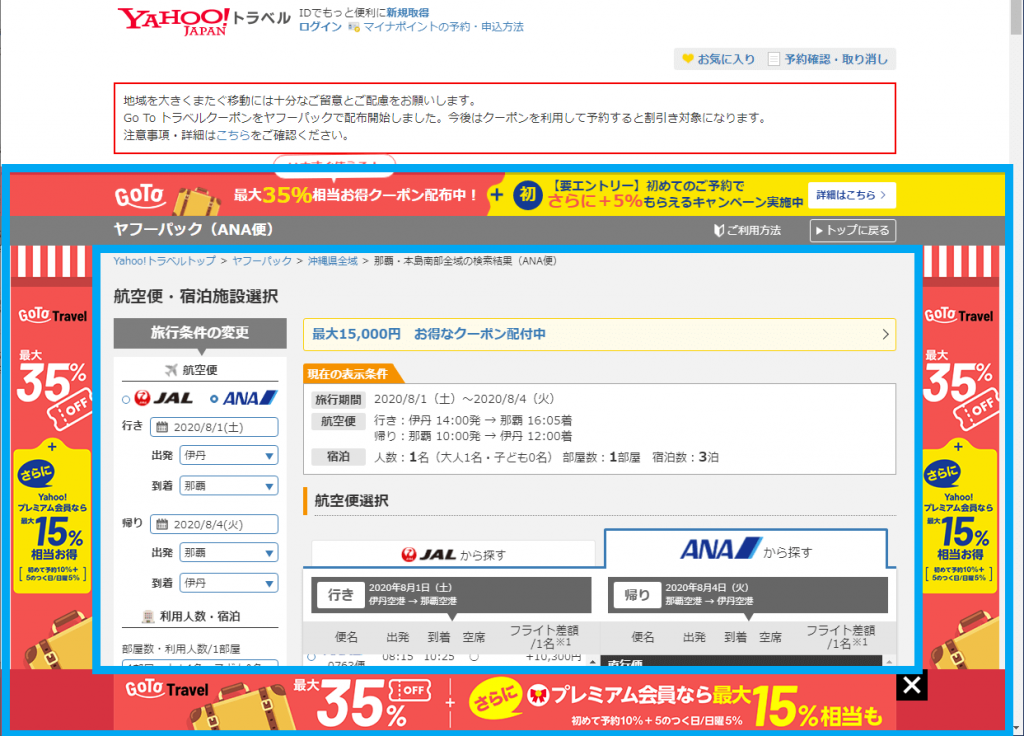
Task: Open マイナポイントの予約・申込方法 link
Action: click(x=443, y=27)
